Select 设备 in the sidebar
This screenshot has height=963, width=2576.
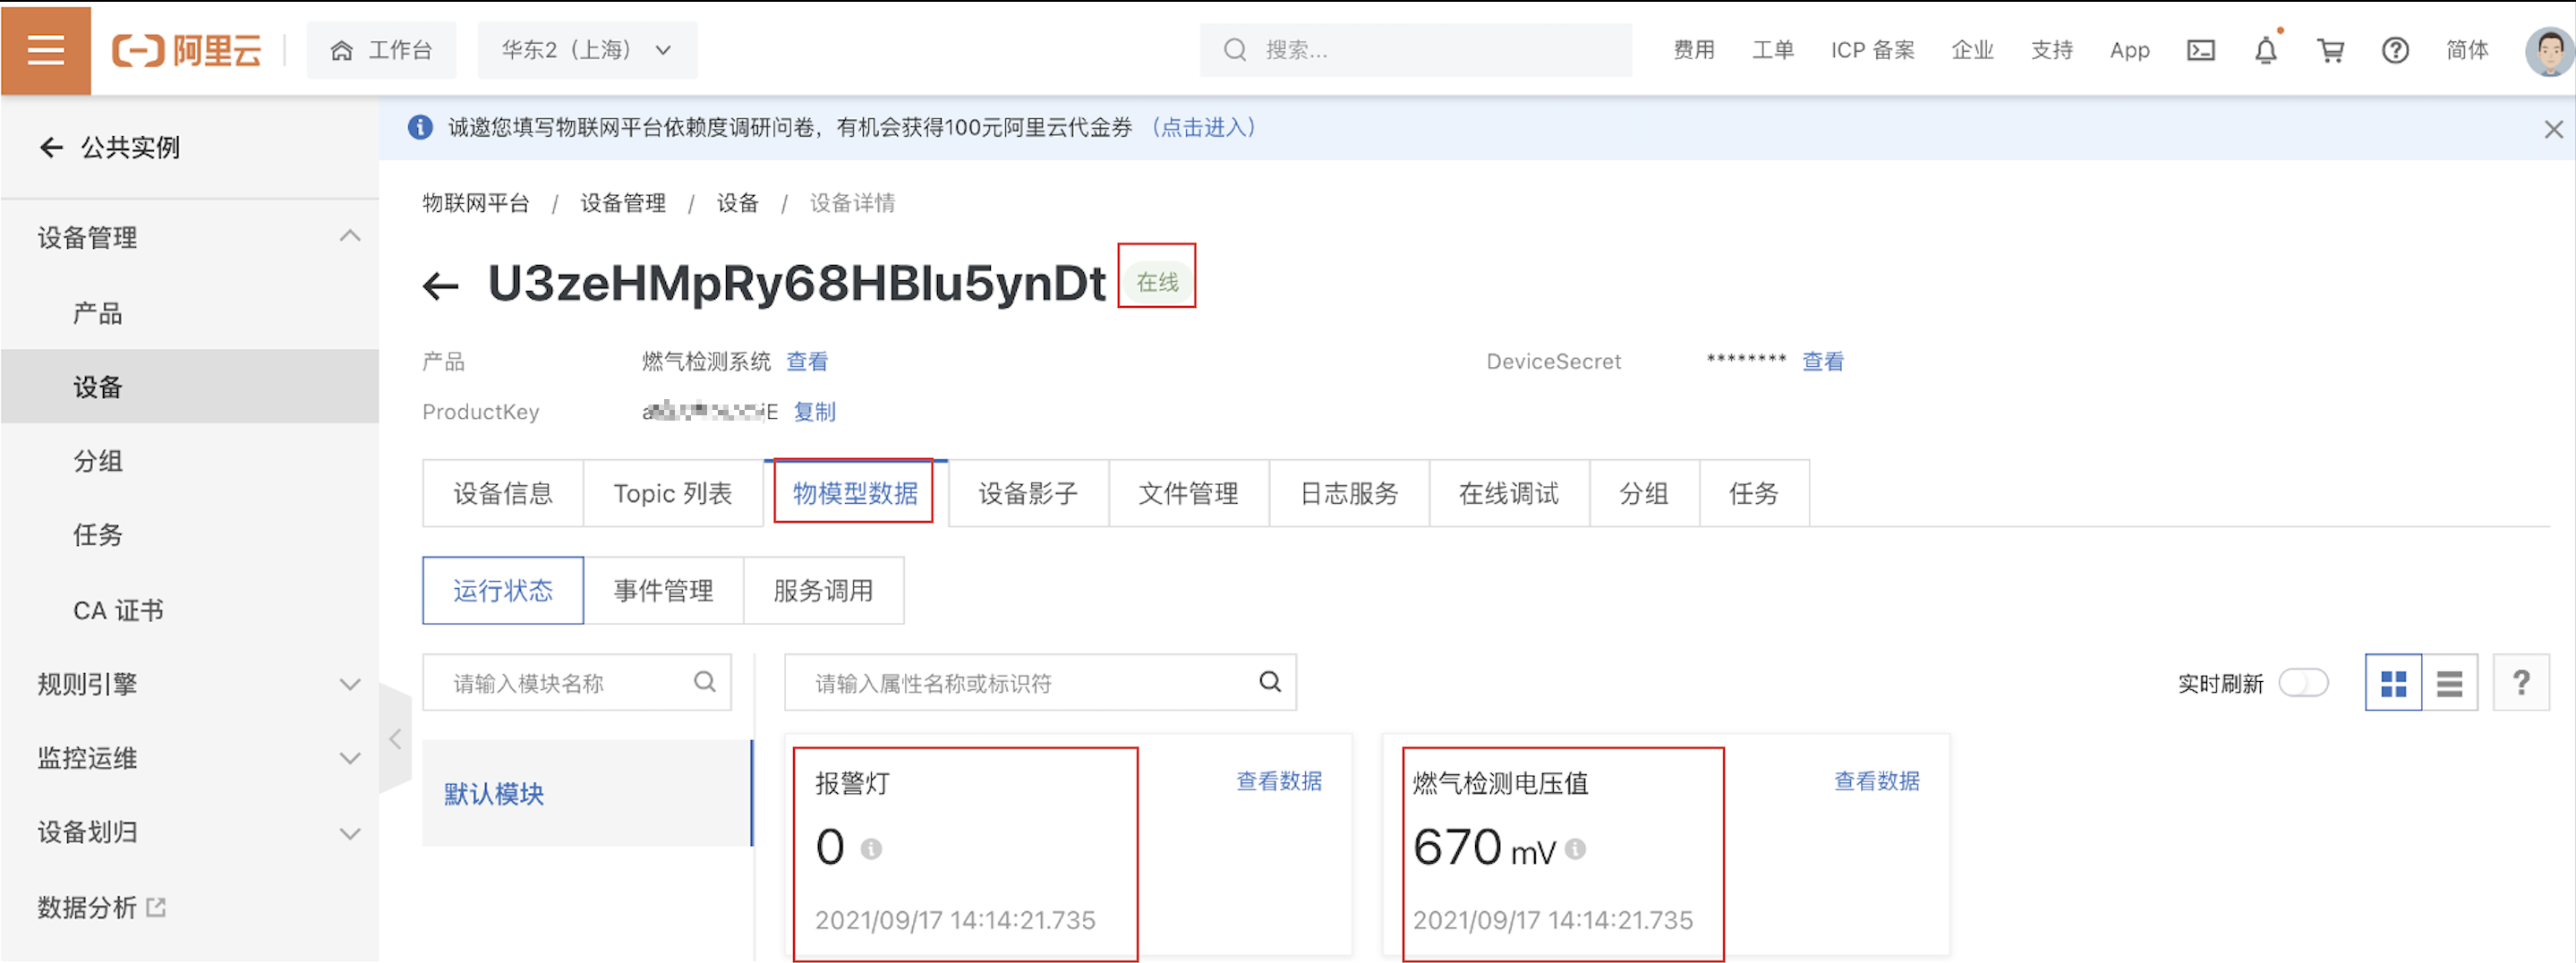click(190, 386)
